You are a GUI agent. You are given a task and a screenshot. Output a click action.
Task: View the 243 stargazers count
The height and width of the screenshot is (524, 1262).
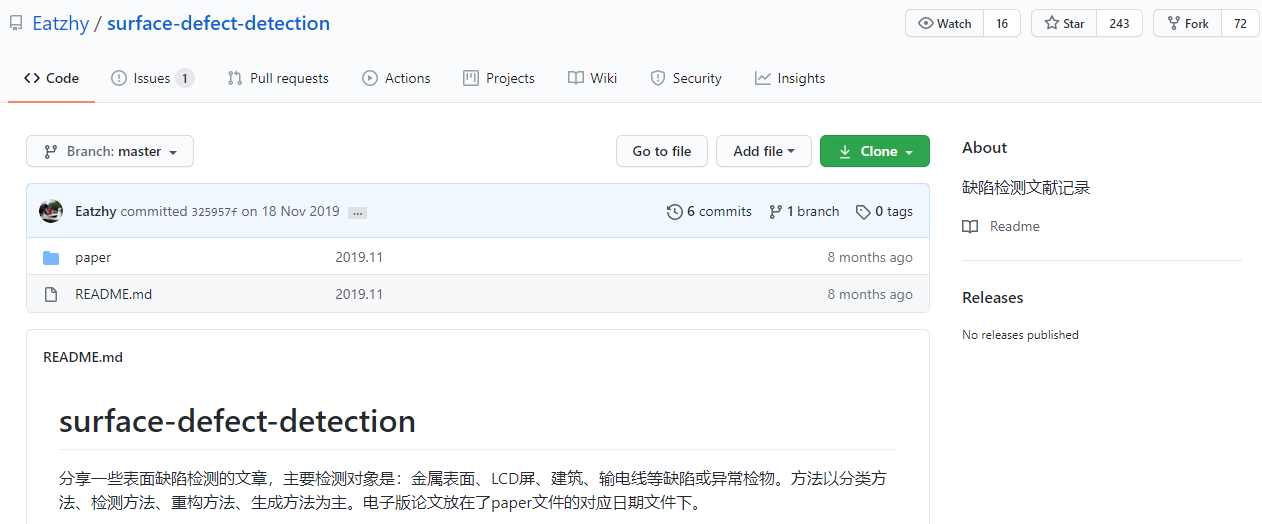point(1120,24)
